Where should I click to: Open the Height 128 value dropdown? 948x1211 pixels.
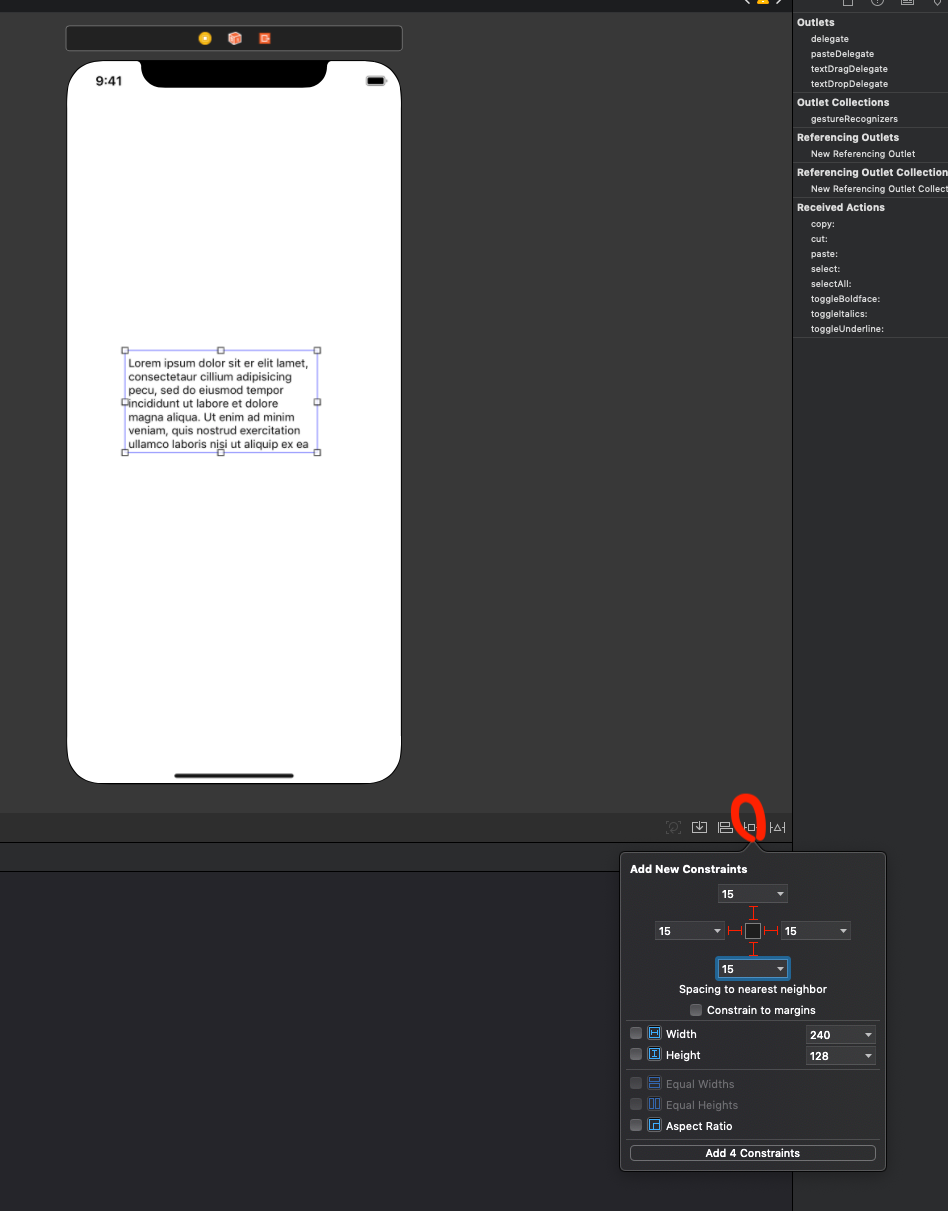(868, 1056)
